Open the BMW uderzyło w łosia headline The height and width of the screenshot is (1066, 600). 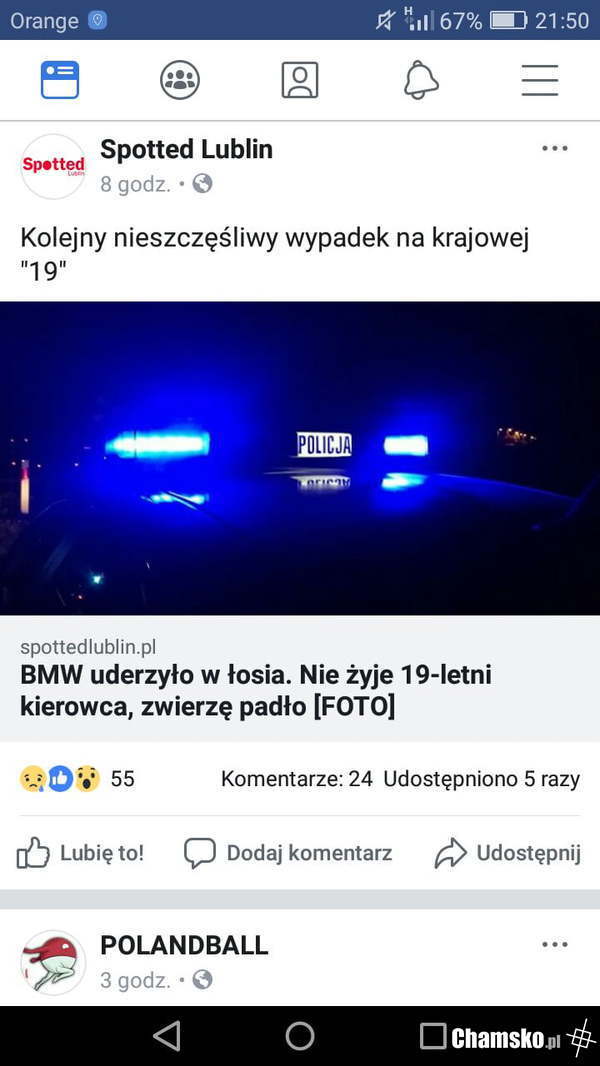tap(255, 691)
